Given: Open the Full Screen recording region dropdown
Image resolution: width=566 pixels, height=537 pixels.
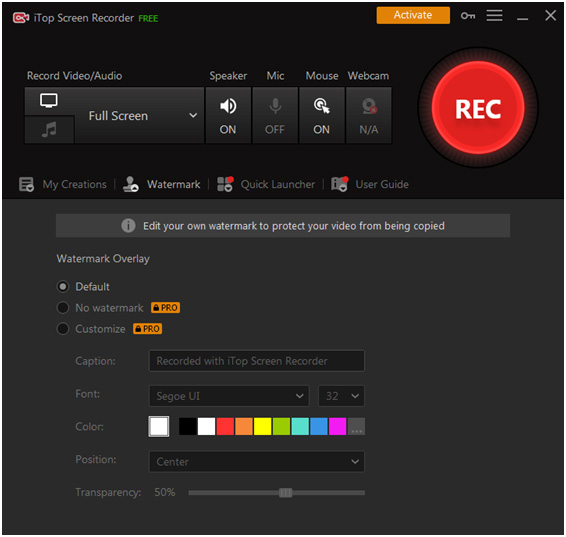Looking at the screenshot, I should [140, 115].
